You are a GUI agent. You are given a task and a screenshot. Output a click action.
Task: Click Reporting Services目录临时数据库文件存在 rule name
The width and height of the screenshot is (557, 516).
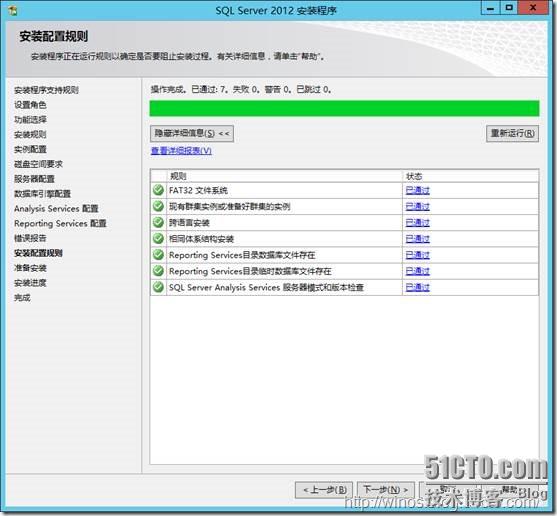pyautogui.click(x=250, y=271)
